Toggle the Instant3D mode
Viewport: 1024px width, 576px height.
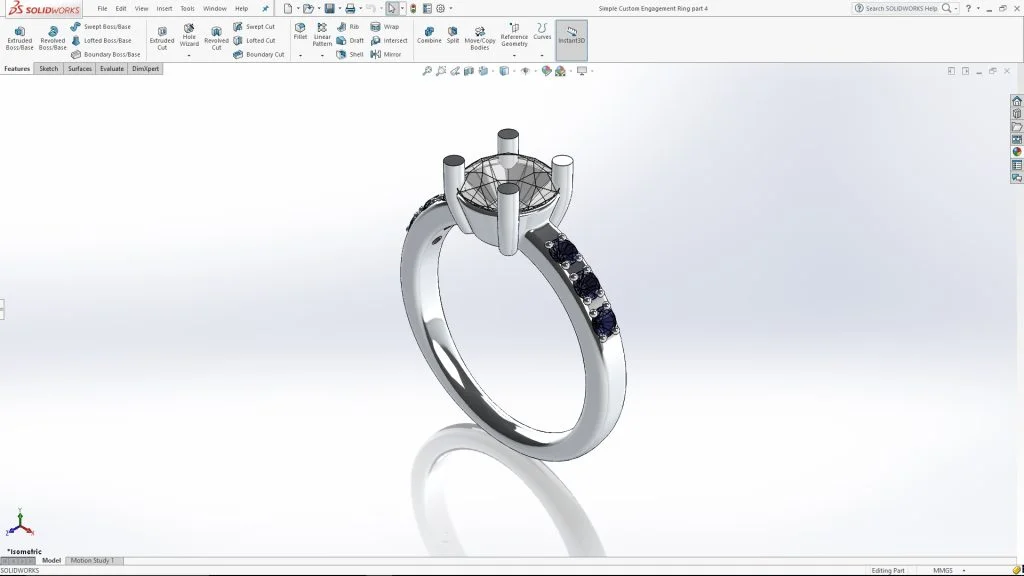(571, 35)
